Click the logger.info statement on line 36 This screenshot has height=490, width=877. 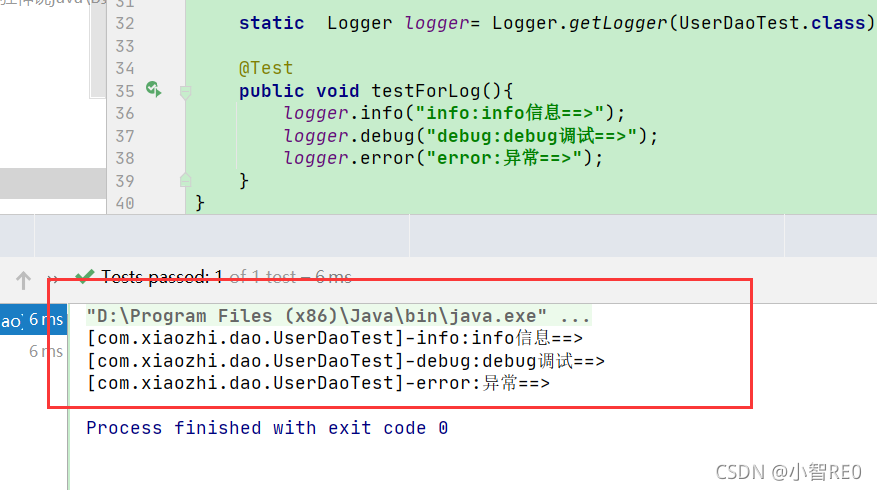tap(454, 113)
